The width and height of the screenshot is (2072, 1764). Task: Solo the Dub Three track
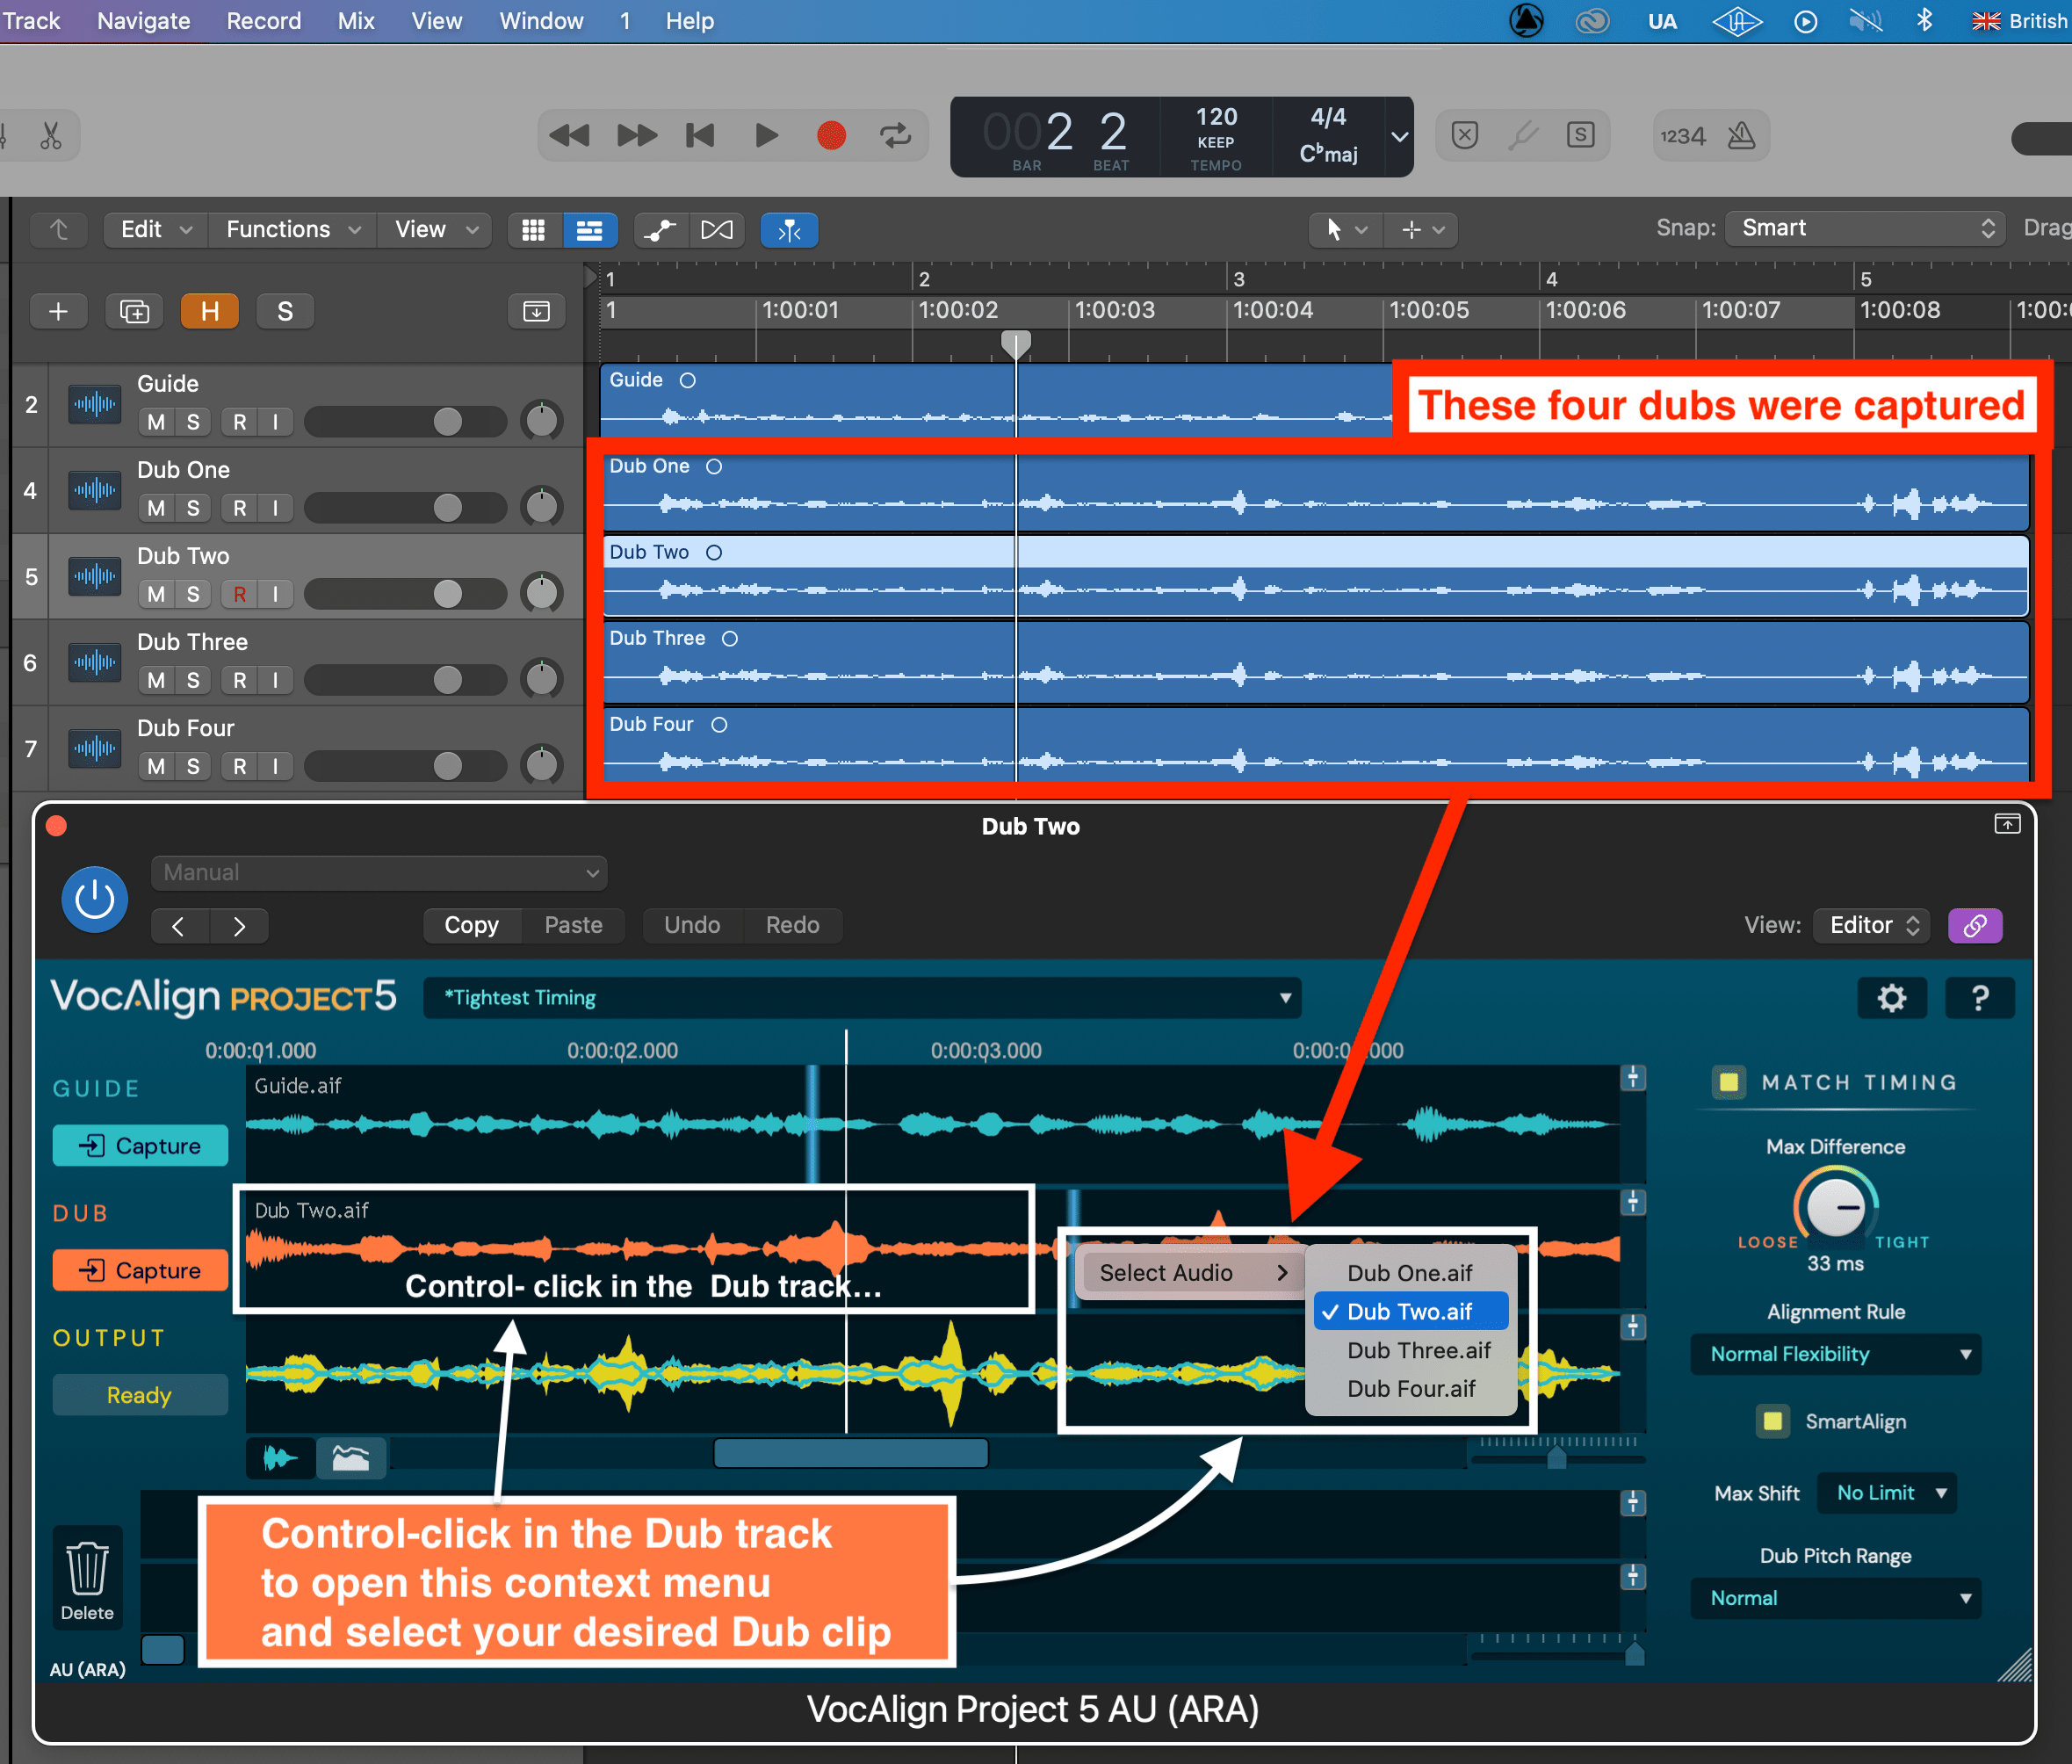coord(194,680)
